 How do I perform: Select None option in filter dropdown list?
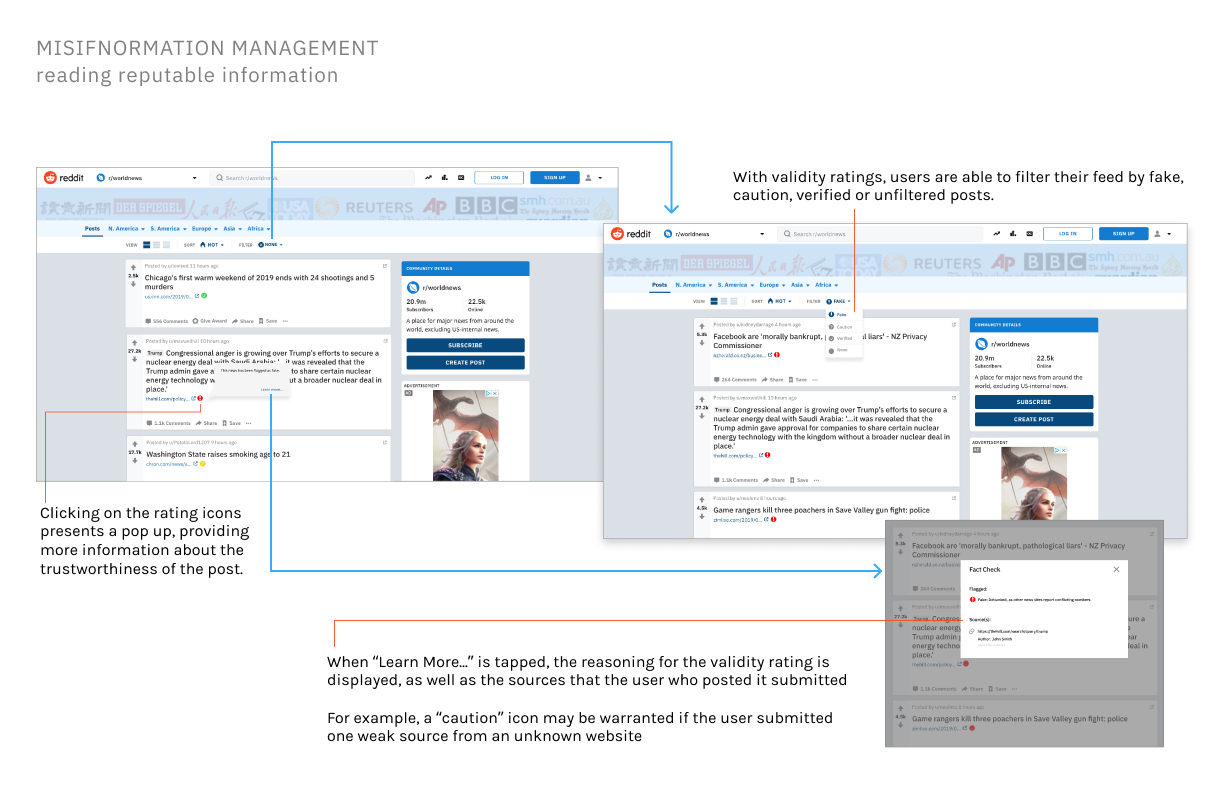click(x=842, y=351)
